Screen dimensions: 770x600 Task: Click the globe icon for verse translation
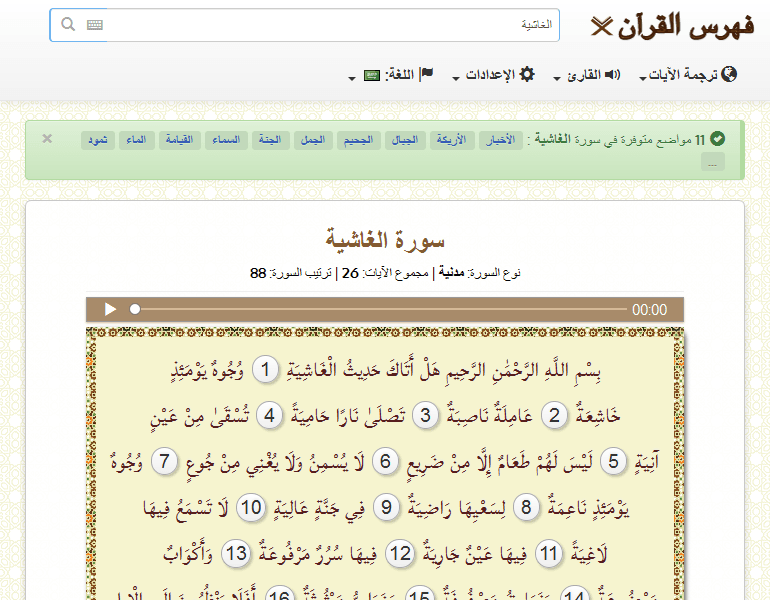point(729,74)
